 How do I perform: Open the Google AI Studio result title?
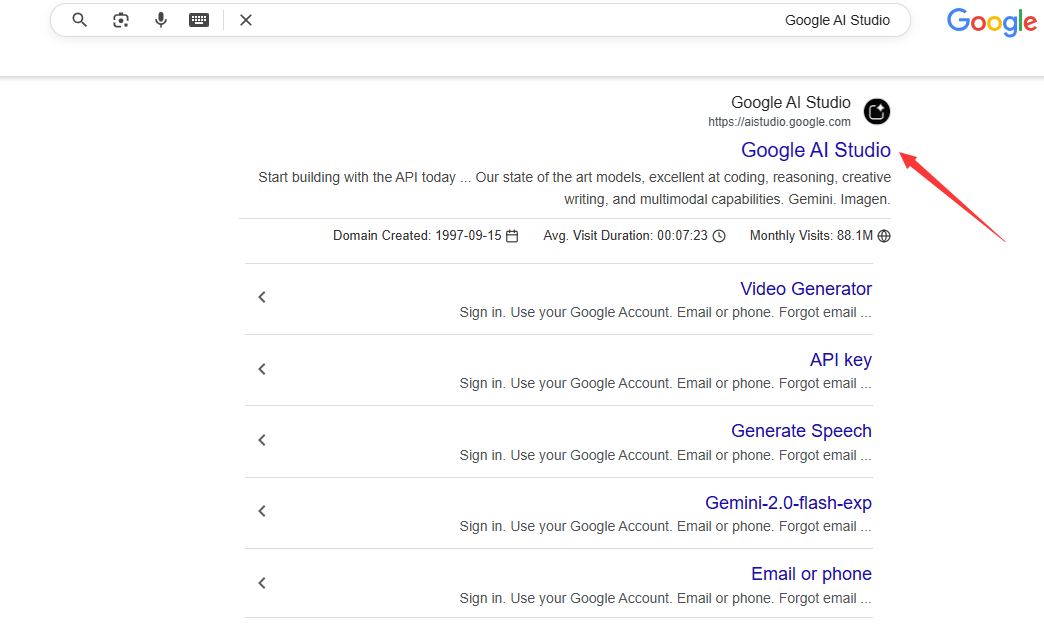pos(816,150)
